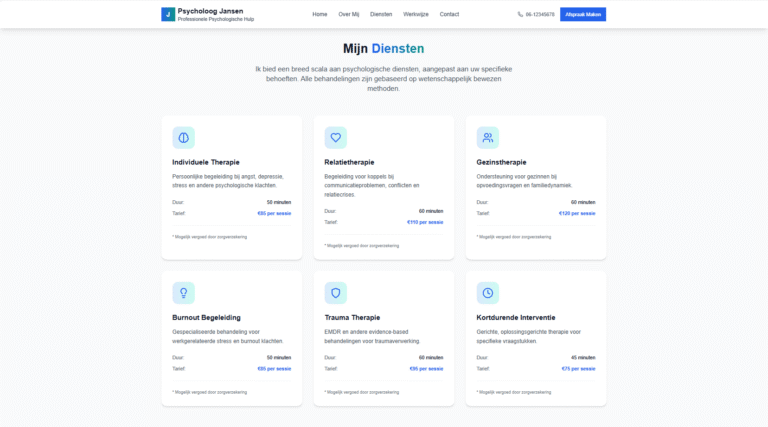Click the brain icon on Individuele Therapie card
Screen dimensions: 768x427
coord(183,137)
